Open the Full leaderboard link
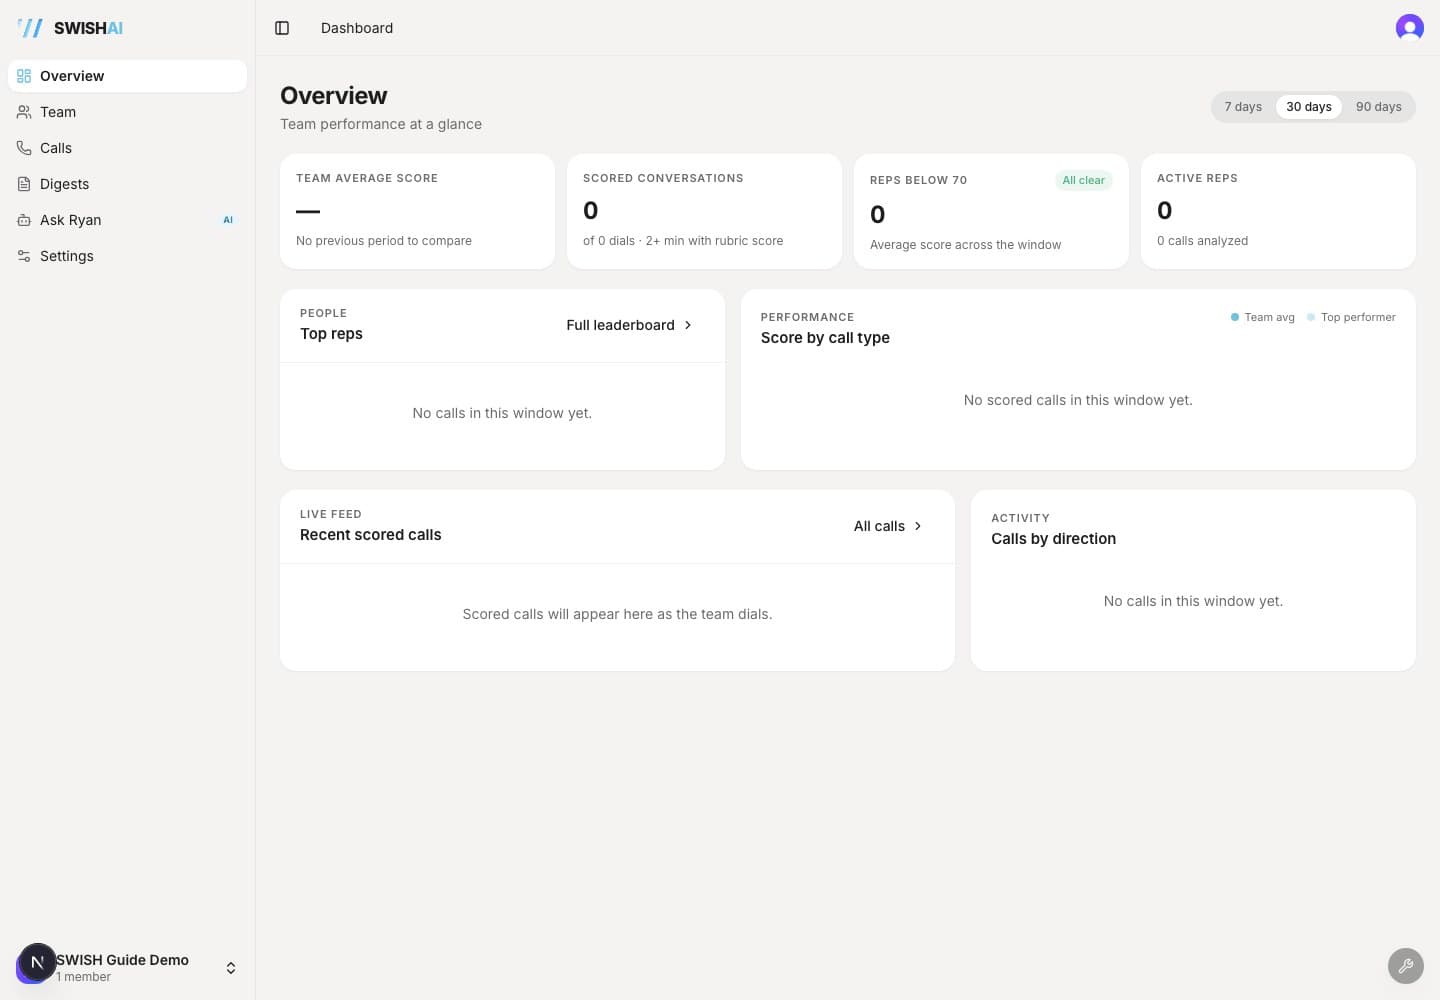Image resolution: width=1440 pixels, height=1000 pixels. [x=630, y=325]
